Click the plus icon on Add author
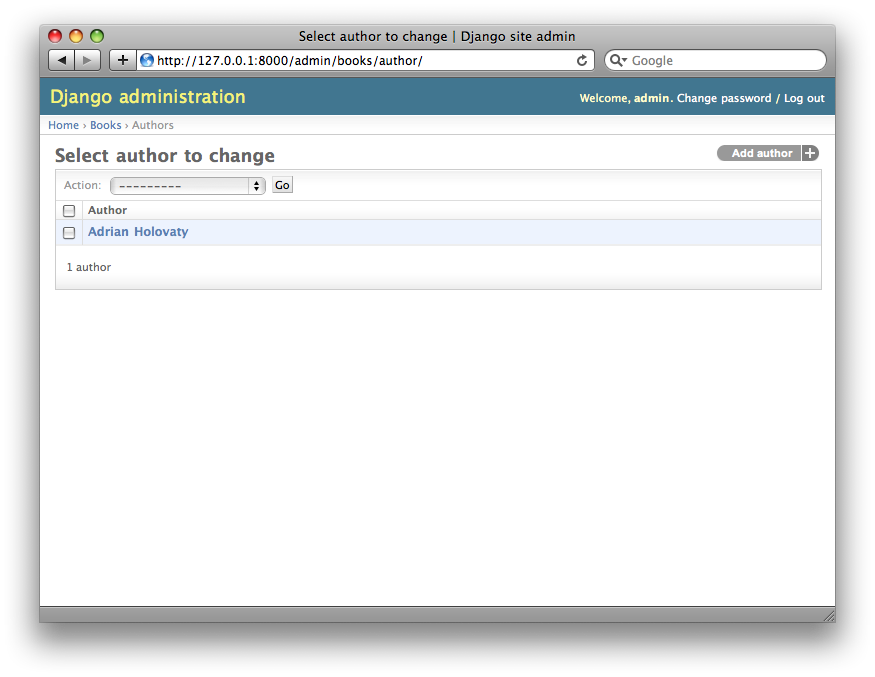Viewport: 875px width, 677px height. (811, 153)
